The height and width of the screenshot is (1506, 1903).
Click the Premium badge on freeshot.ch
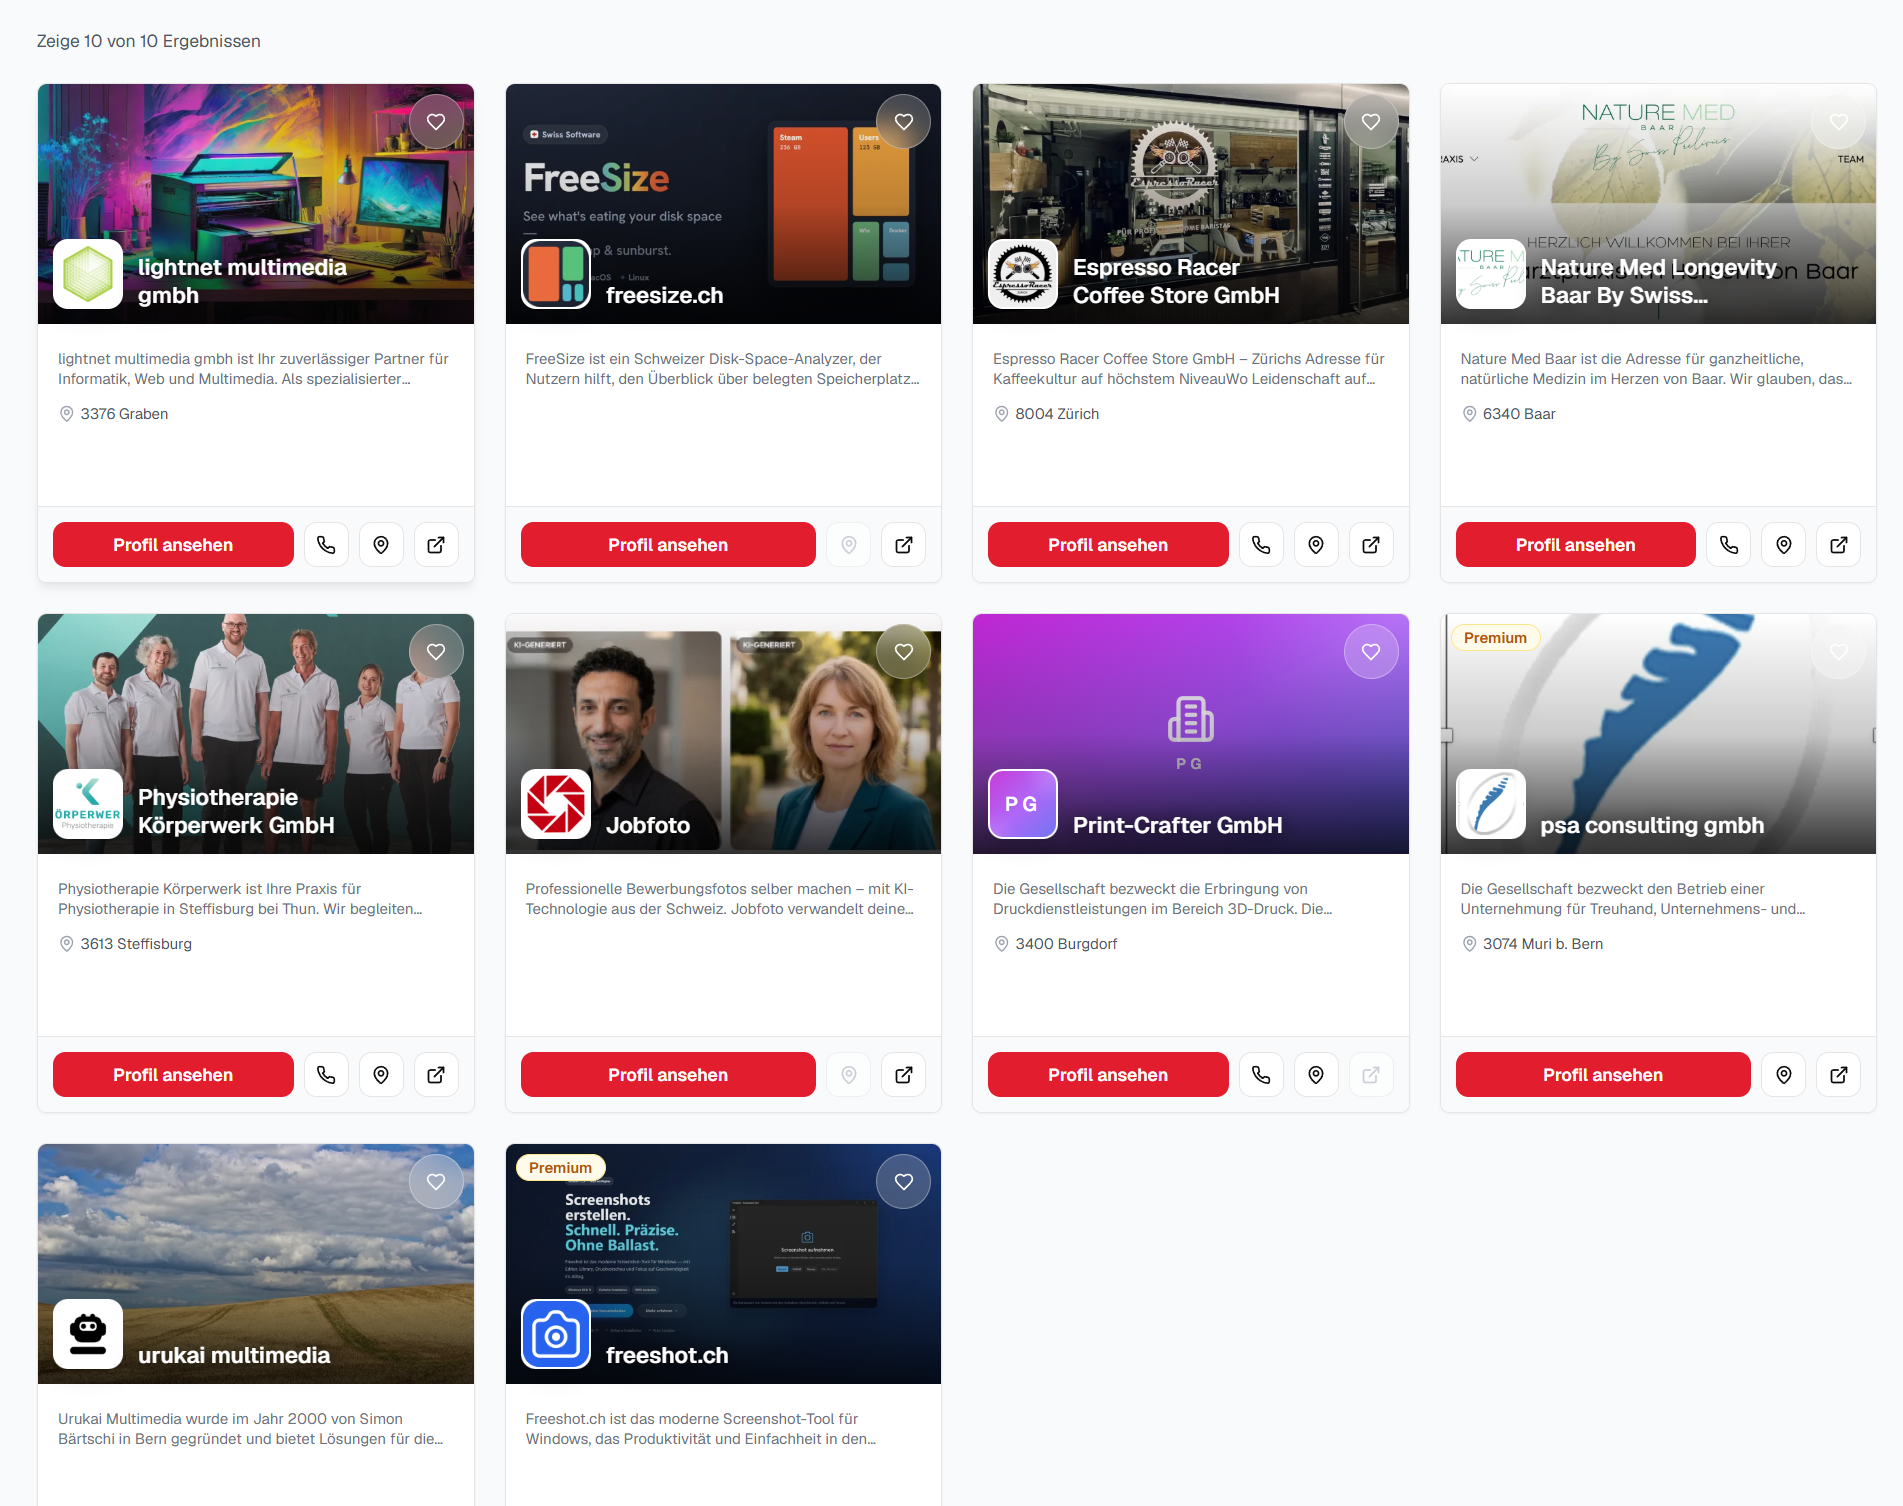[560, 1168]
